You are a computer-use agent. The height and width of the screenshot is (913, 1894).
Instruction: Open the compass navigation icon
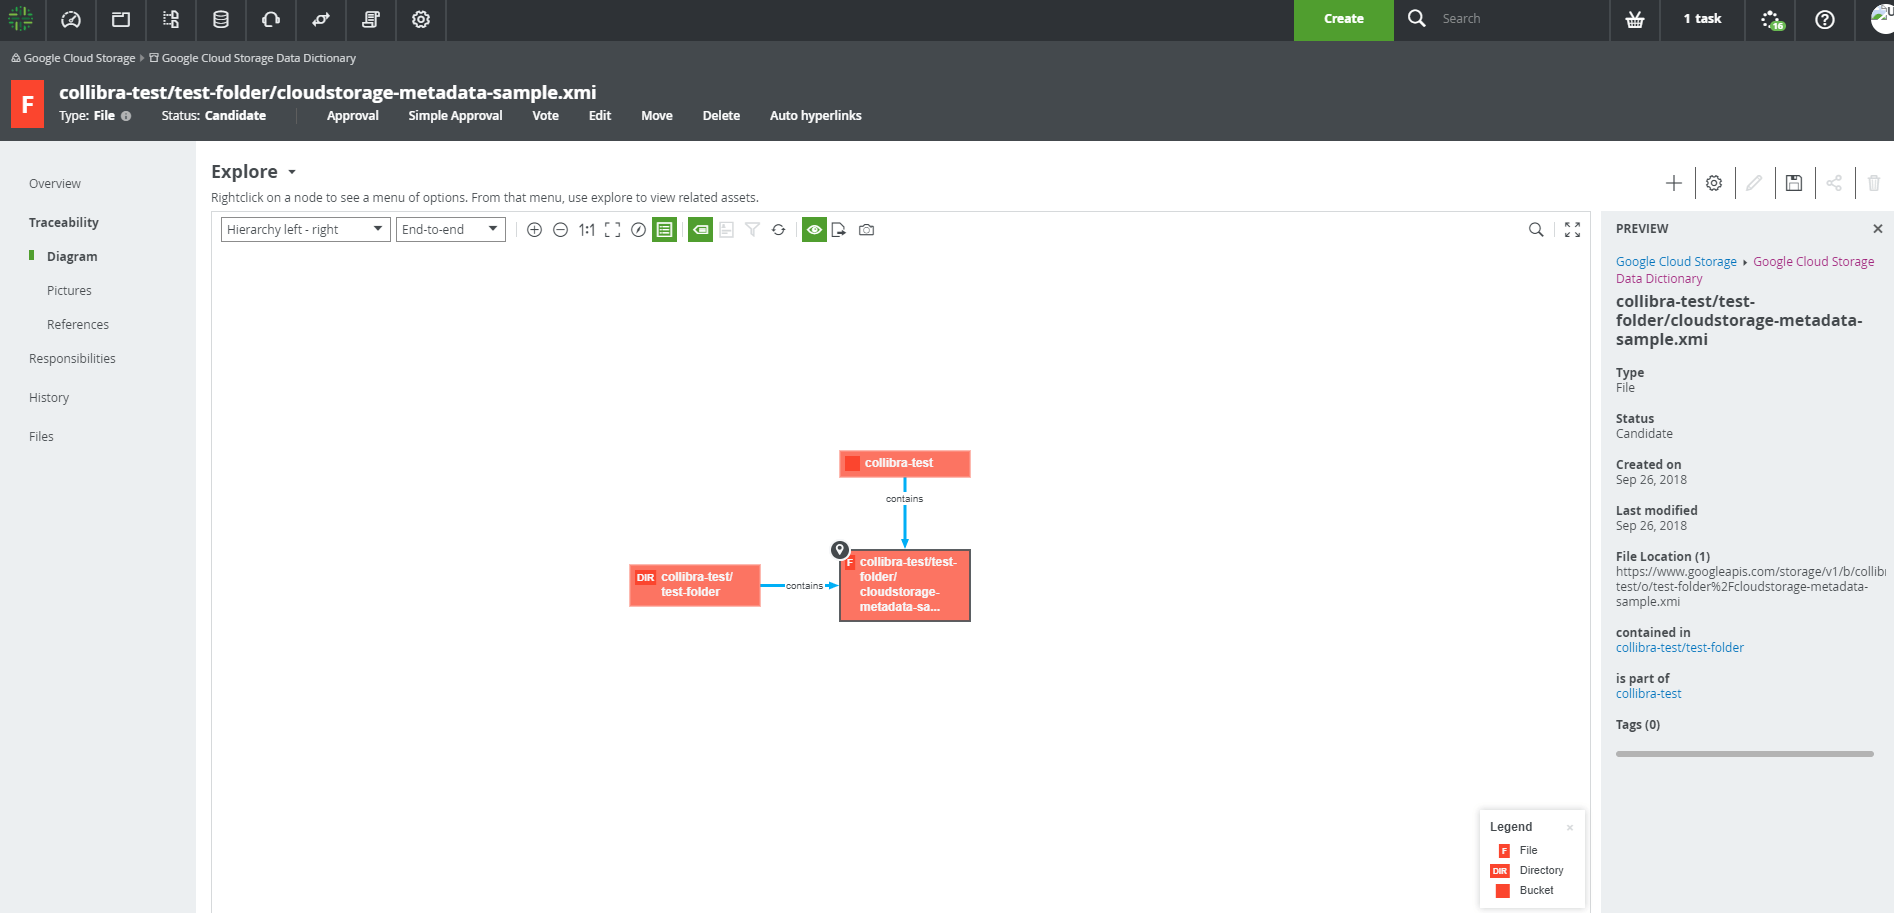point(639,230)
